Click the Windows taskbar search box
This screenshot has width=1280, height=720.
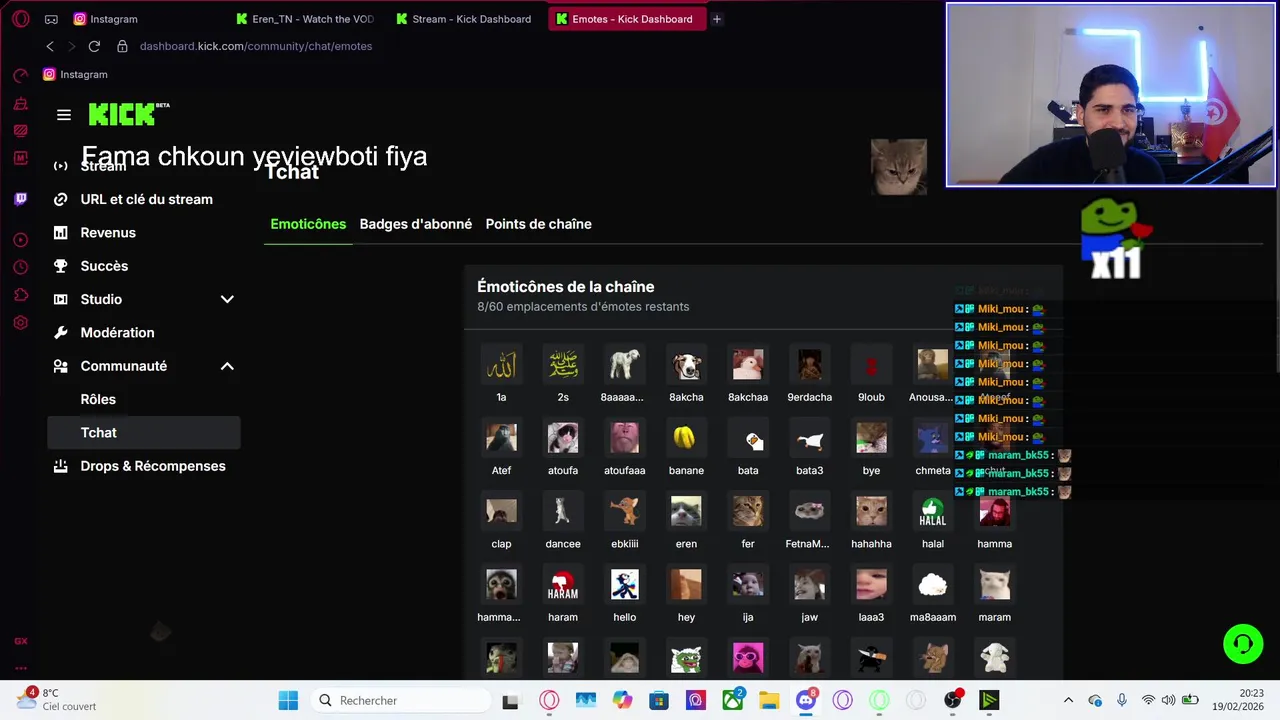pyautogui.click(x=400, y=700)
